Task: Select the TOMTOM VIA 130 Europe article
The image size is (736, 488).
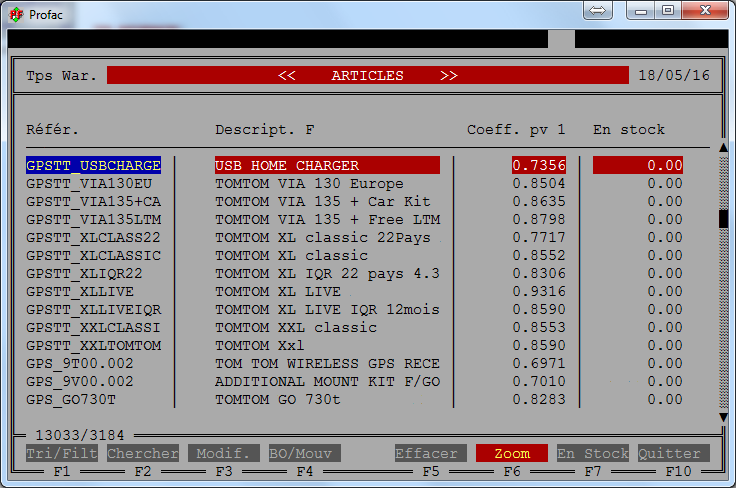Action: pyautogui.click(x=309, y=183)
